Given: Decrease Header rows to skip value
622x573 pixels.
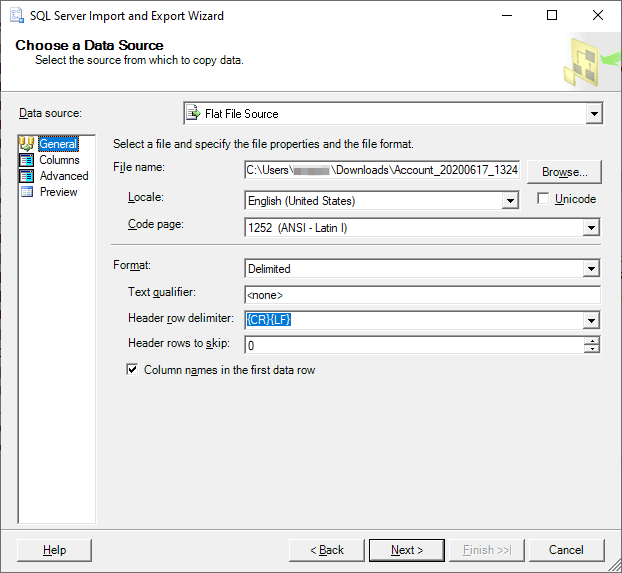Looking at the screenshot, I should 592,348.
